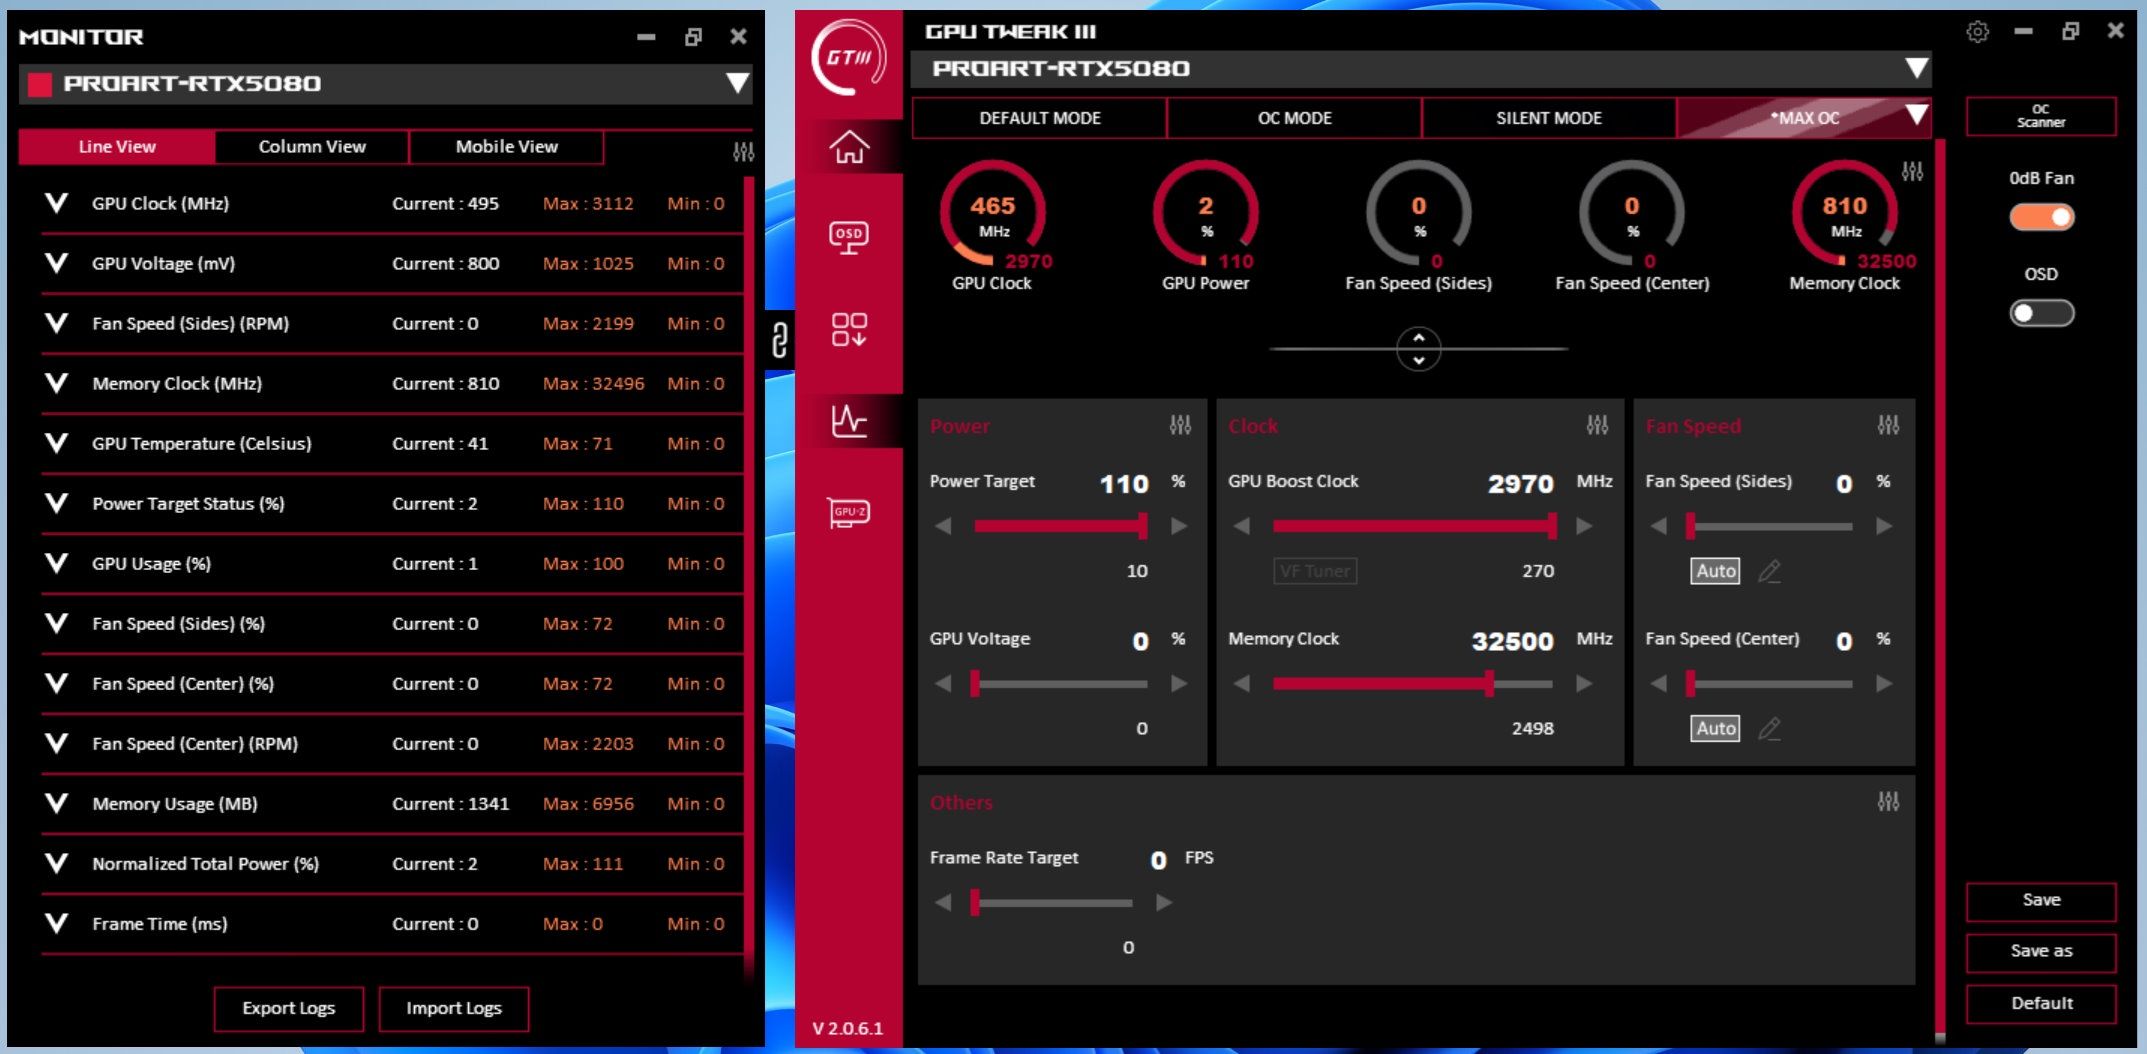Click the Memory Clock gauge
Image resolution: width=2147 pixels, height=1054 pixels.
pos(1845,215)
